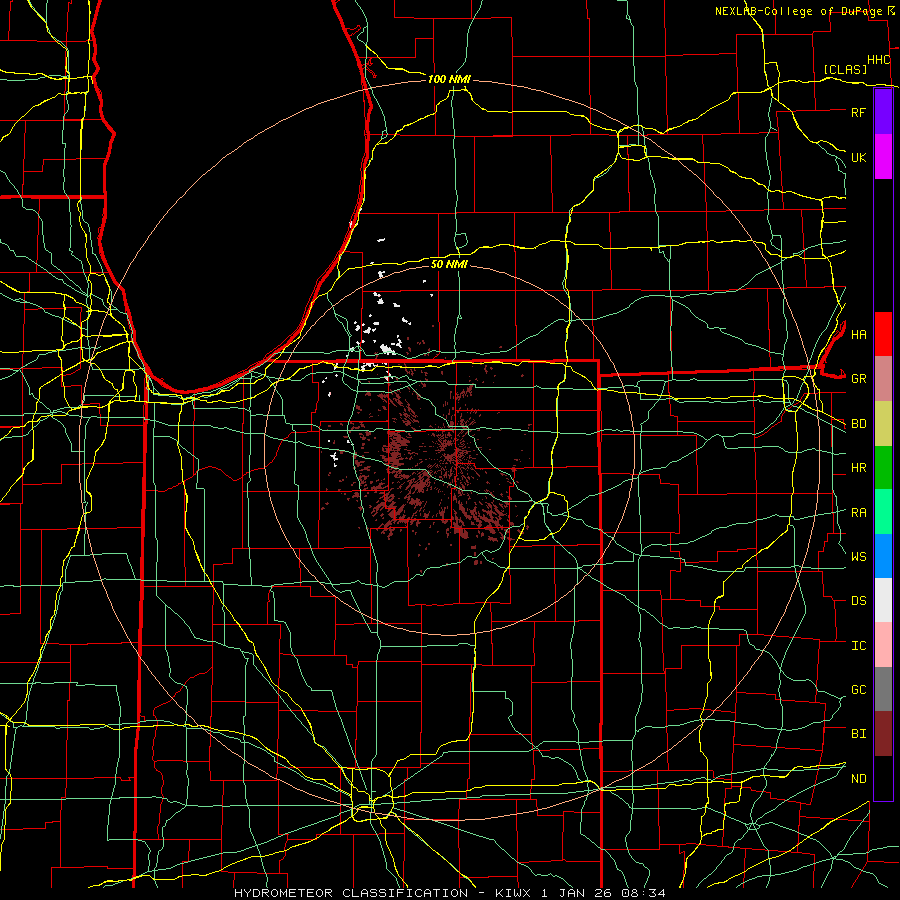Click the GC legend label

(x=859, y=690)
